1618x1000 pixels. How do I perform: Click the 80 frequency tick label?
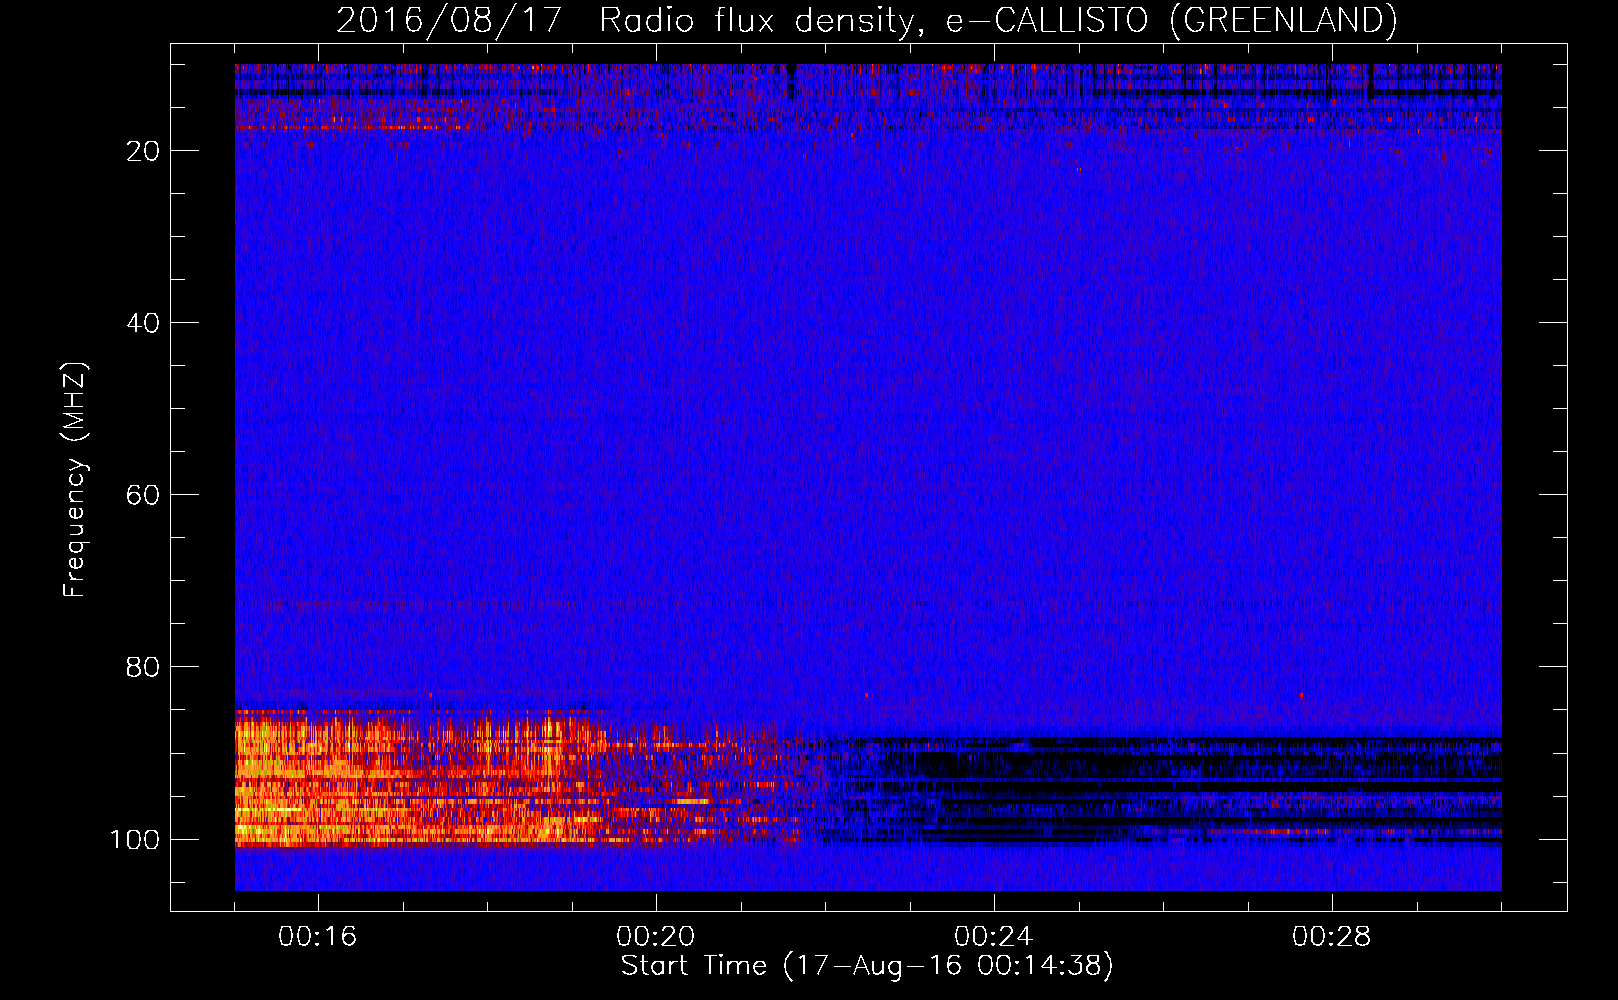pyautogui.click(x=144, y=667)
